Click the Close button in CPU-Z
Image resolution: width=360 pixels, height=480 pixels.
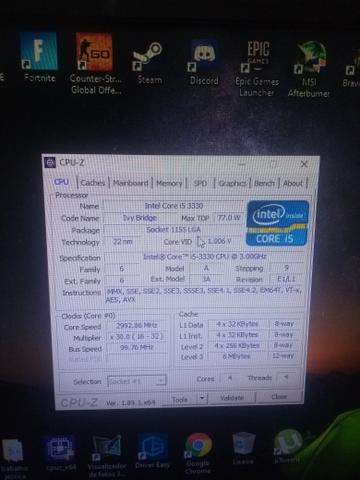coord(279,397)
